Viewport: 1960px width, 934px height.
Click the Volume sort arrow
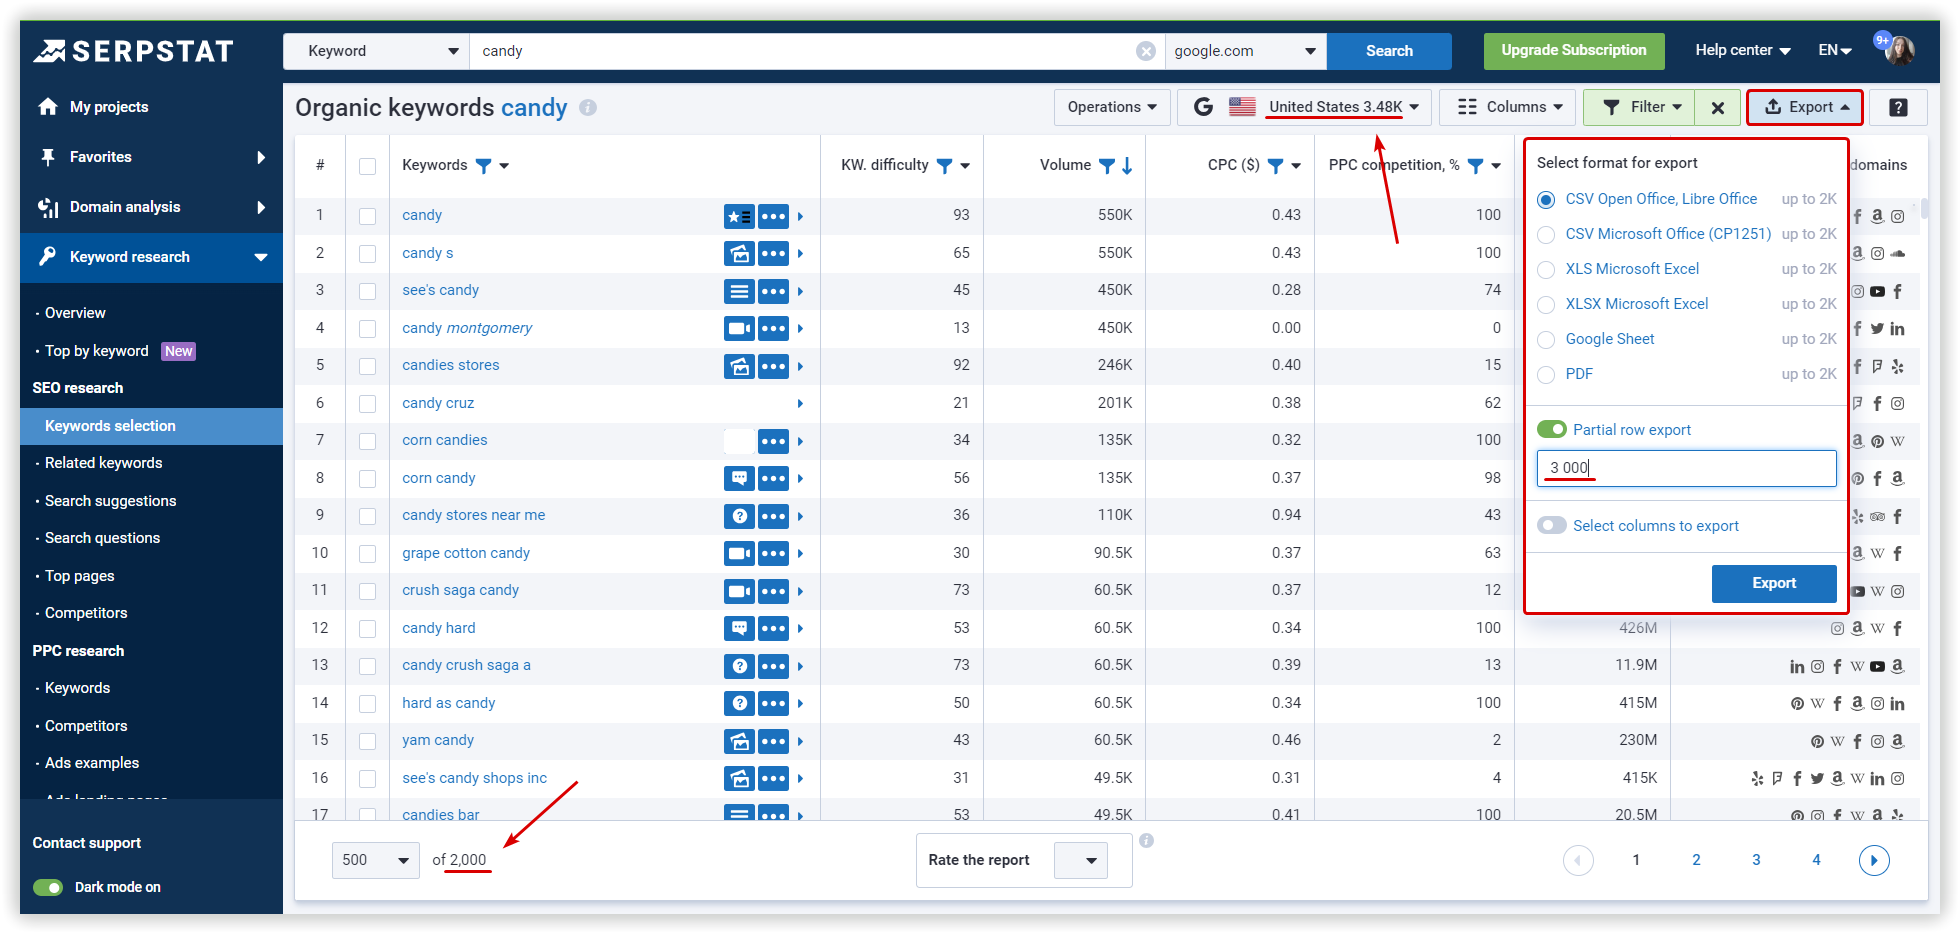[x=1127, y=165]
